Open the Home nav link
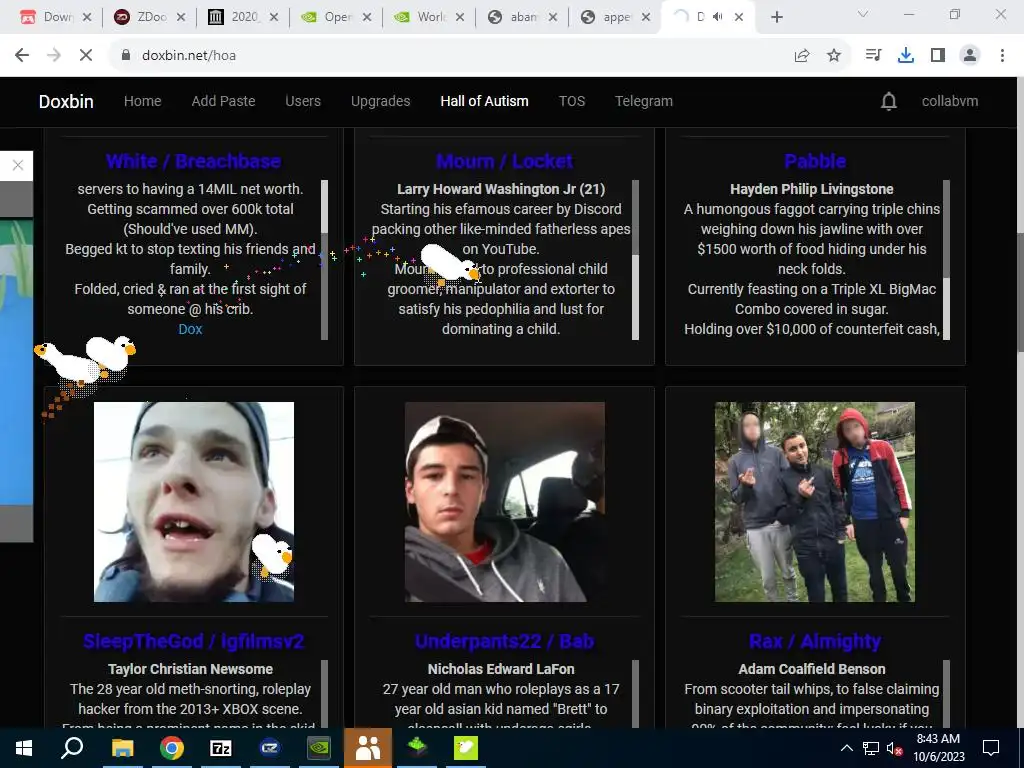Viewport: 1024px width, 768px height. point(142,101)
